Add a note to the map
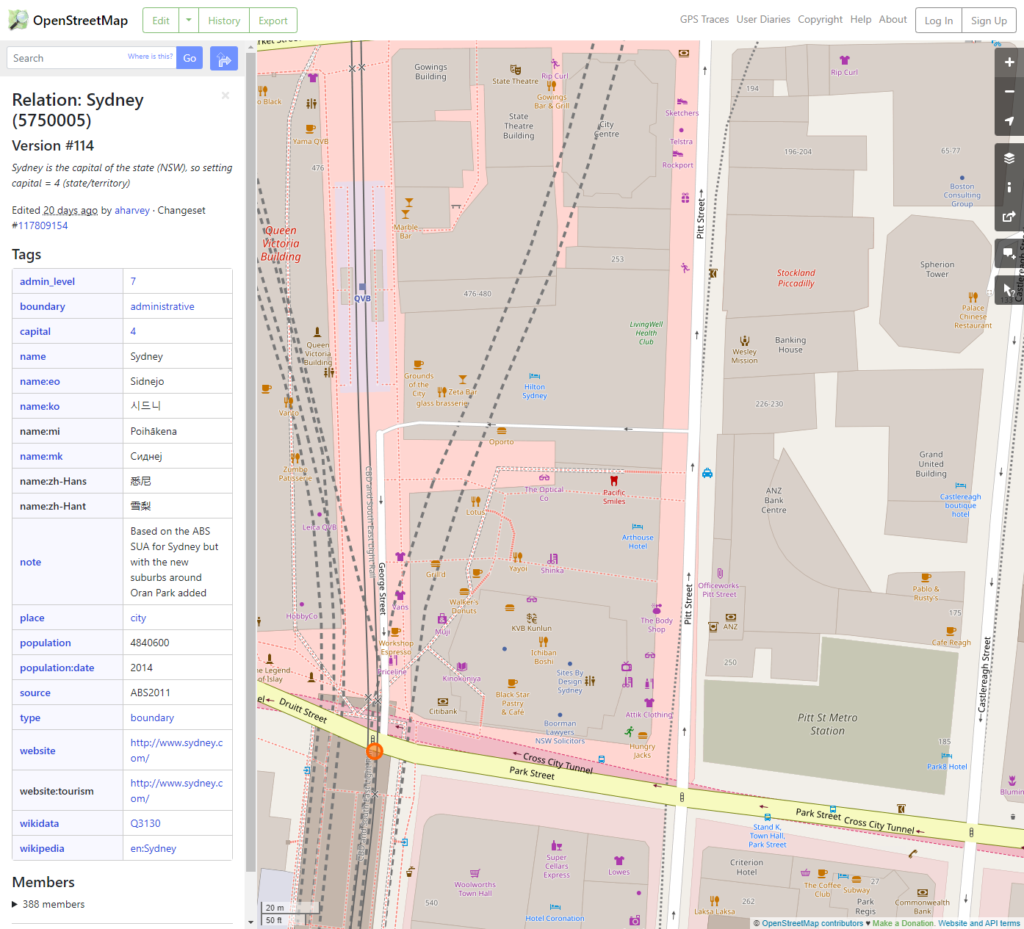 pyautogui.click(x=1009, y=253)
